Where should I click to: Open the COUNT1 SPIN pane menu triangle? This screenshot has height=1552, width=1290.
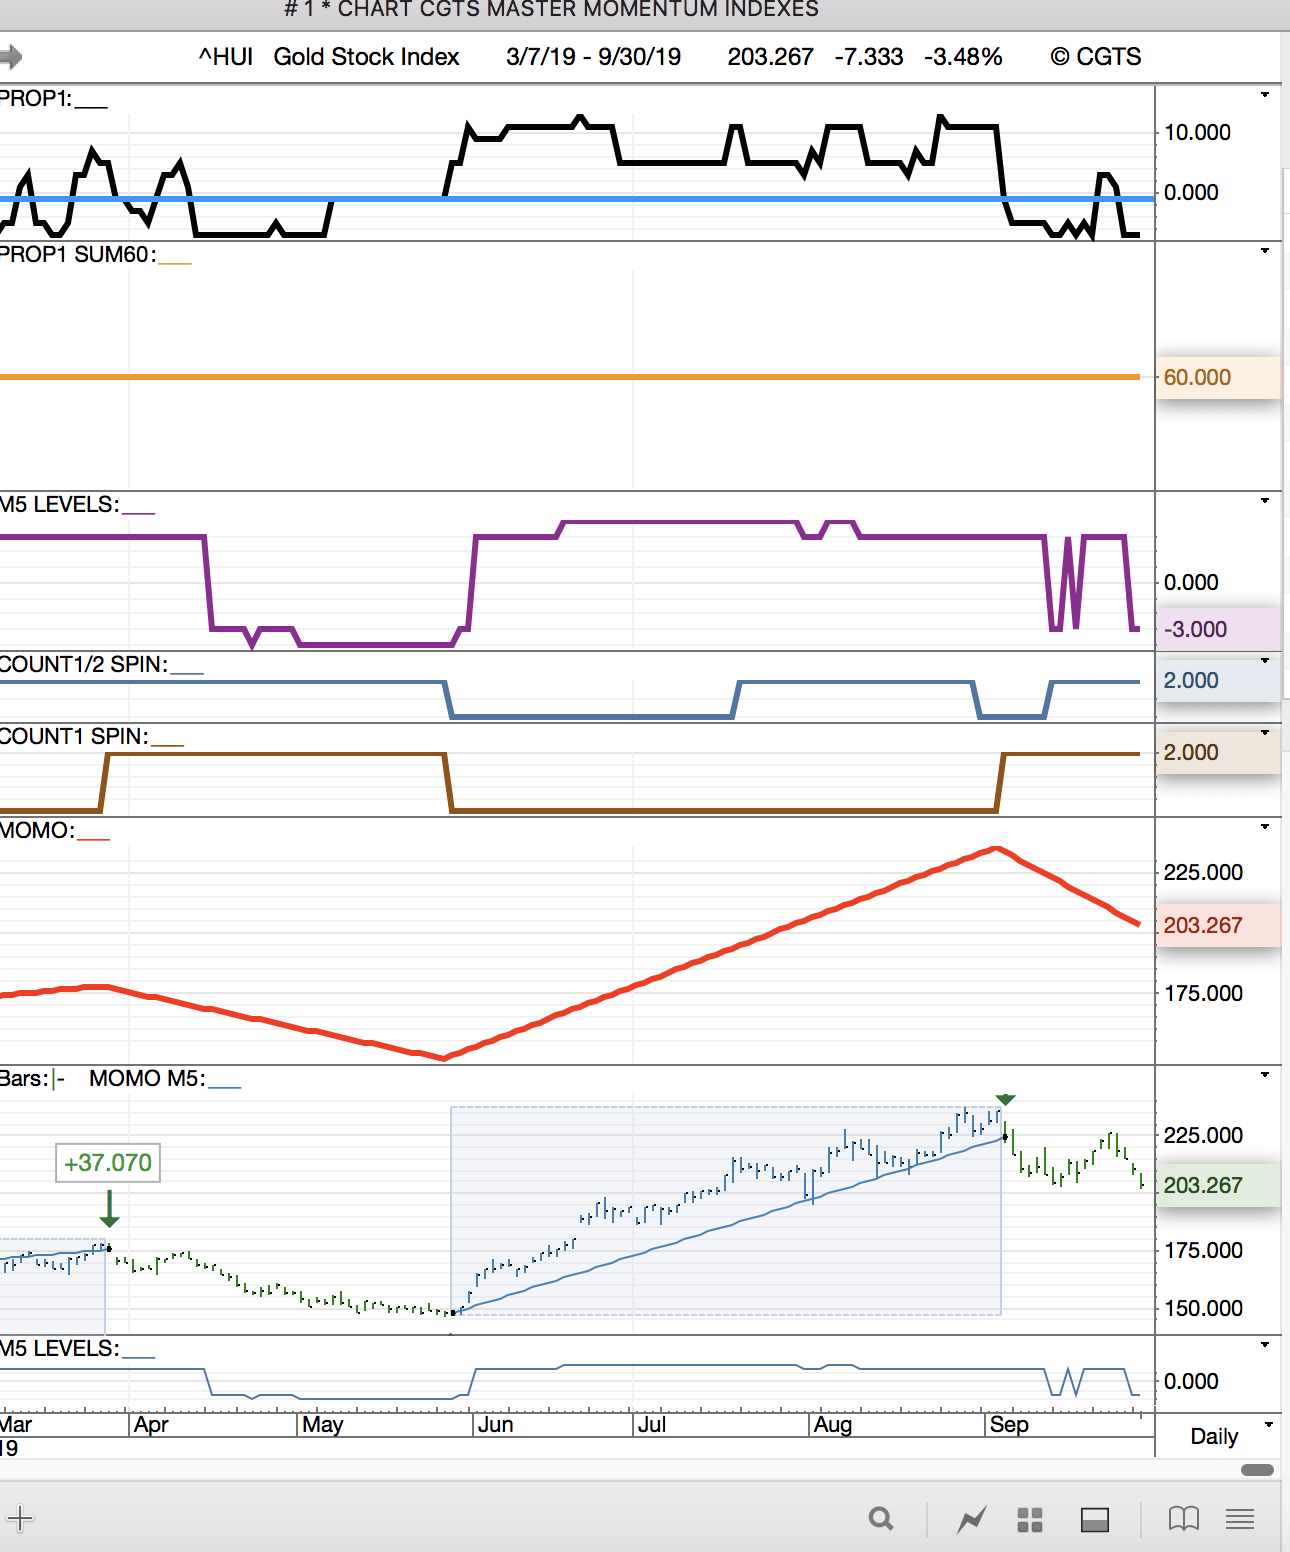pyautogui.click(x=1265, y=733)
